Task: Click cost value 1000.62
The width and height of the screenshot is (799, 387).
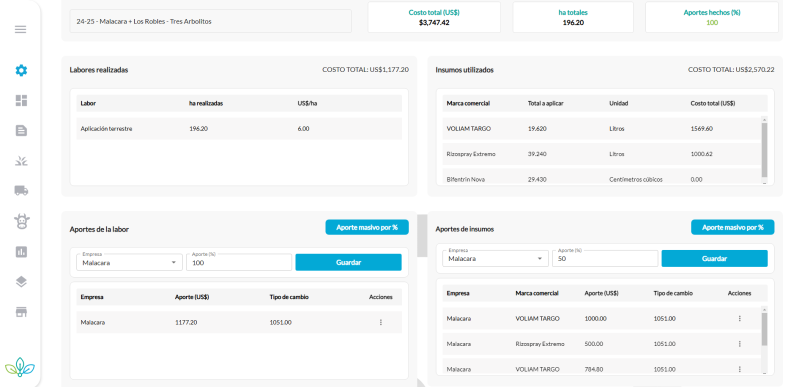Action: (x=702, y=154)
